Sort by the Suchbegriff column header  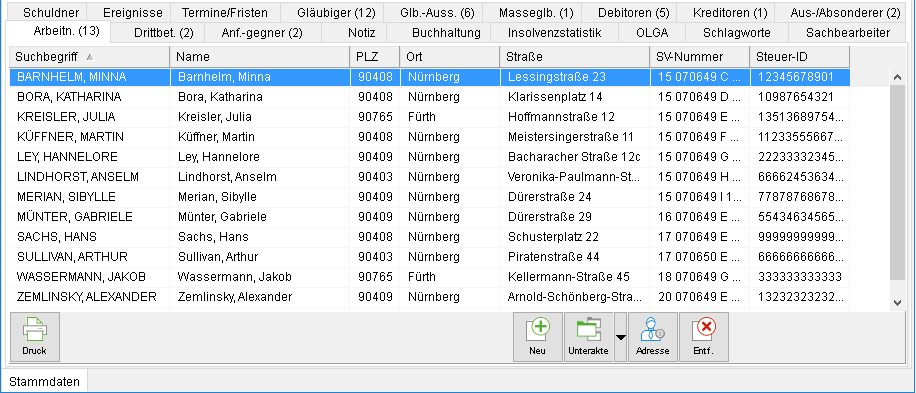[x=89, y=57]
